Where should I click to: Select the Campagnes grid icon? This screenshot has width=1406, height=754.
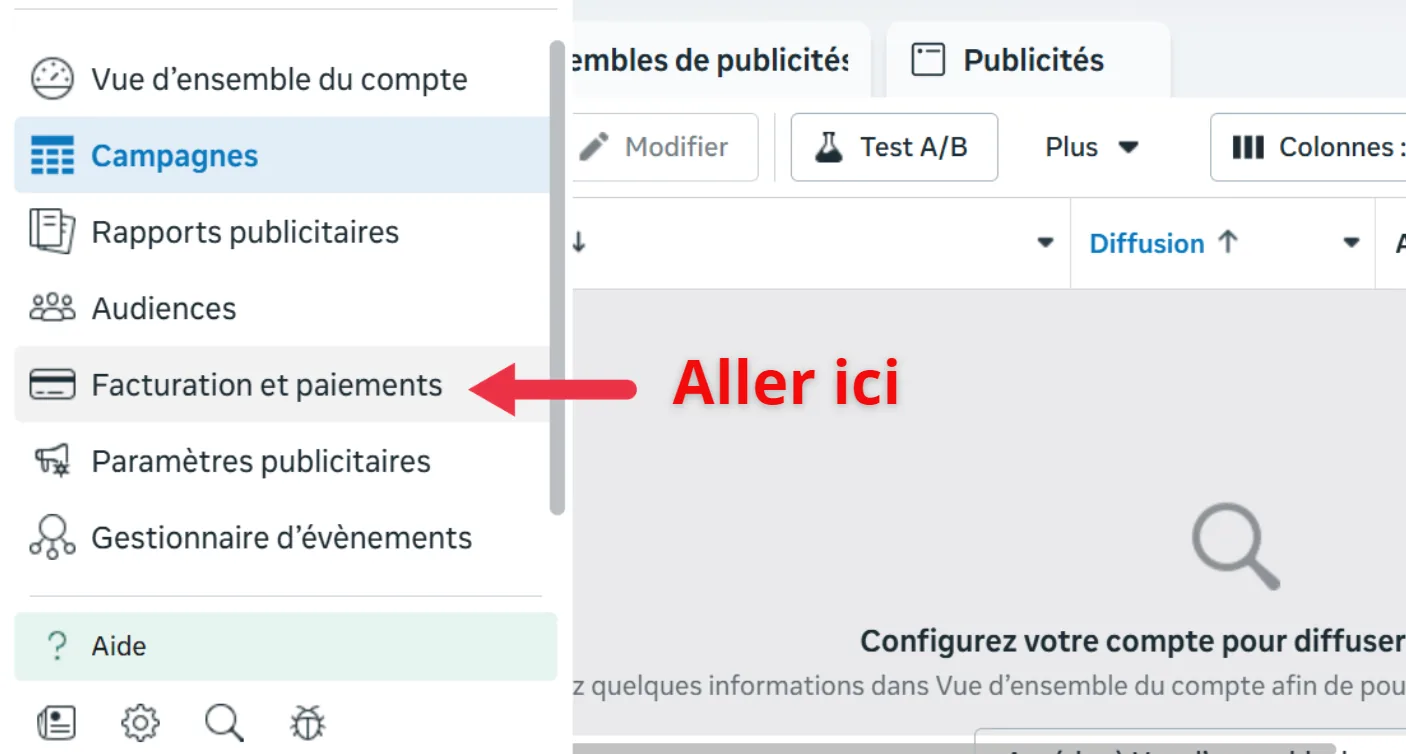pos(52,155)
